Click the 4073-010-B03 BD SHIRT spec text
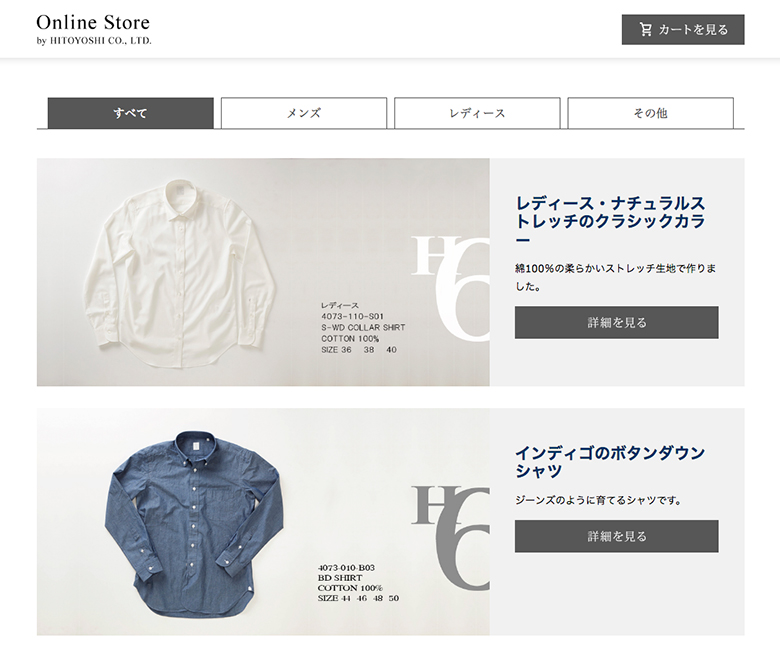This screenshot has height=650, width=780. pos(358,583)
